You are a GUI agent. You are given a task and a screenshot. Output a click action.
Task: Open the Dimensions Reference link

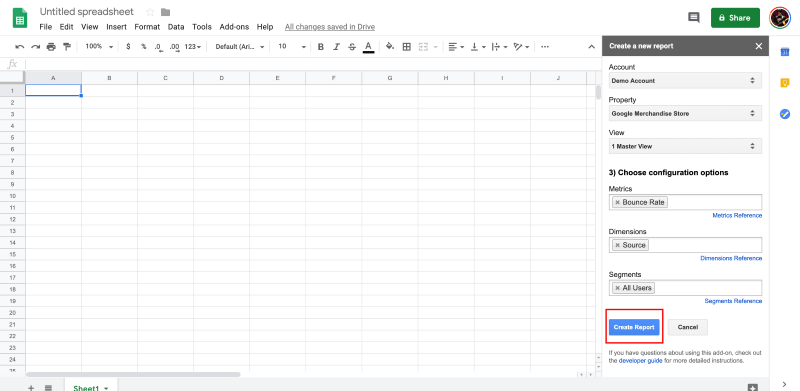click(x=731, y=258)
